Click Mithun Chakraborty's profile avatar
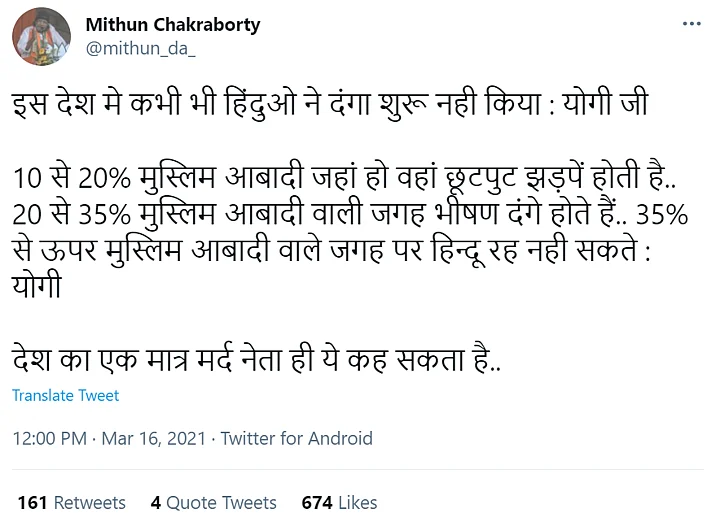This screenshot has width=720, height=526. coord(41,35)
